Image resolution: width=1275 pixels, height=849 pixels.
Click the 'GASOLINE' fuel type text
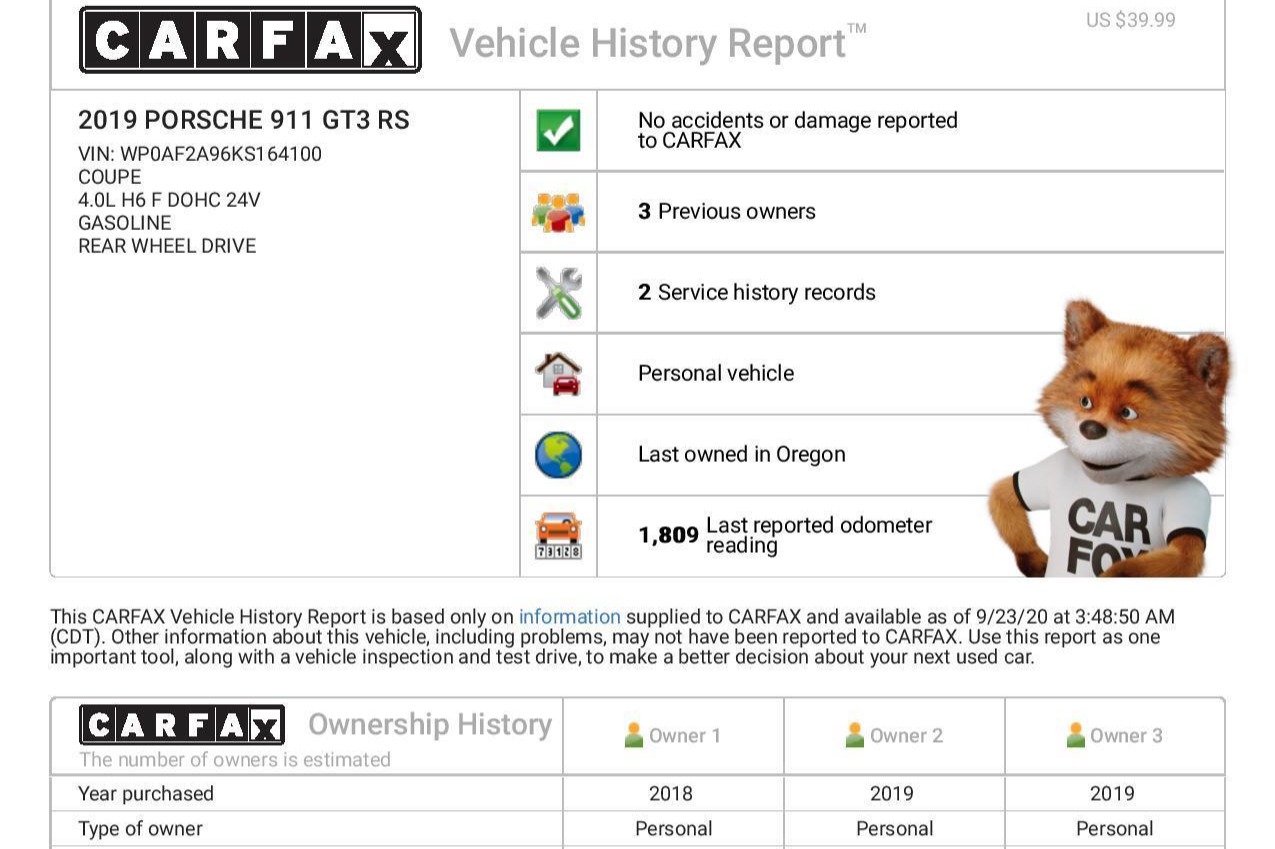tap(125, 223)
